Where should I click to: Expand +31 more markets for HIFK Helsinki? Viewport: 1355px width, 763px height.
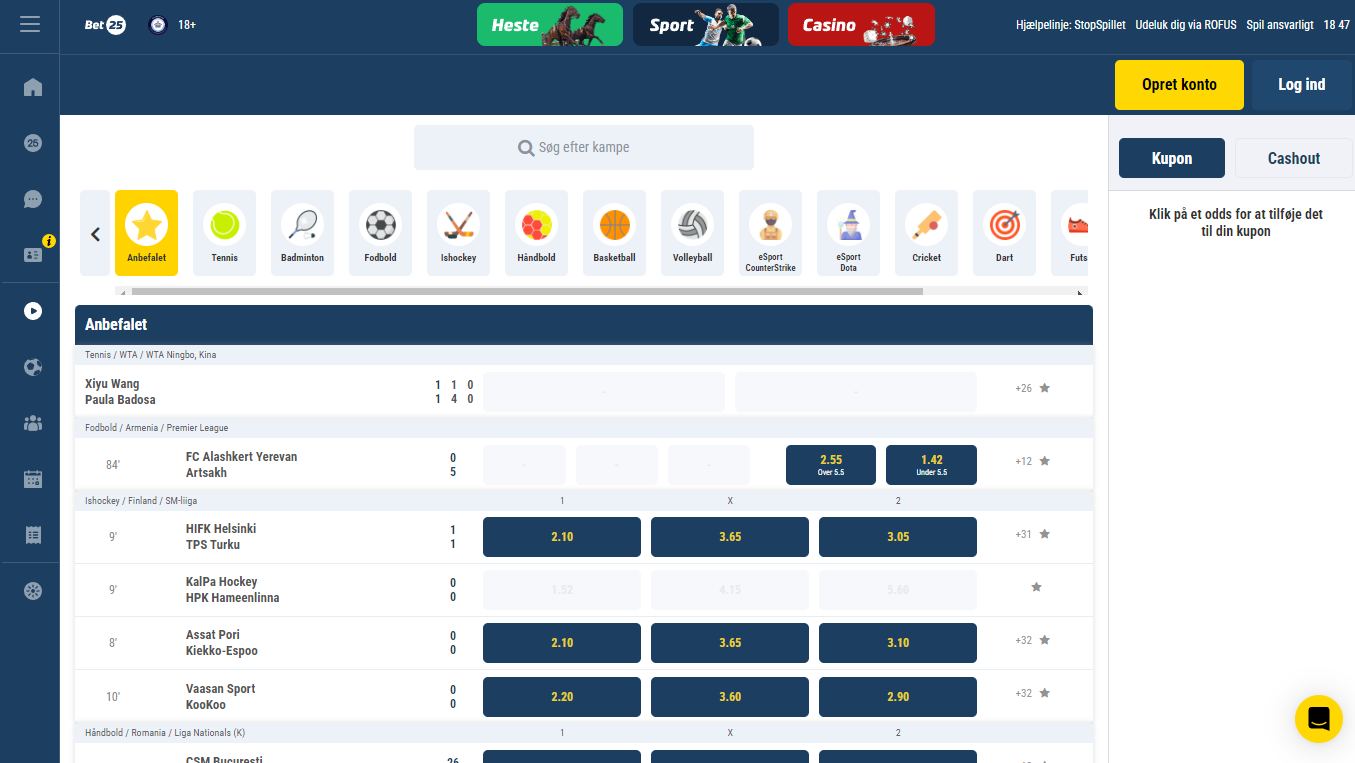(1023, 535)
